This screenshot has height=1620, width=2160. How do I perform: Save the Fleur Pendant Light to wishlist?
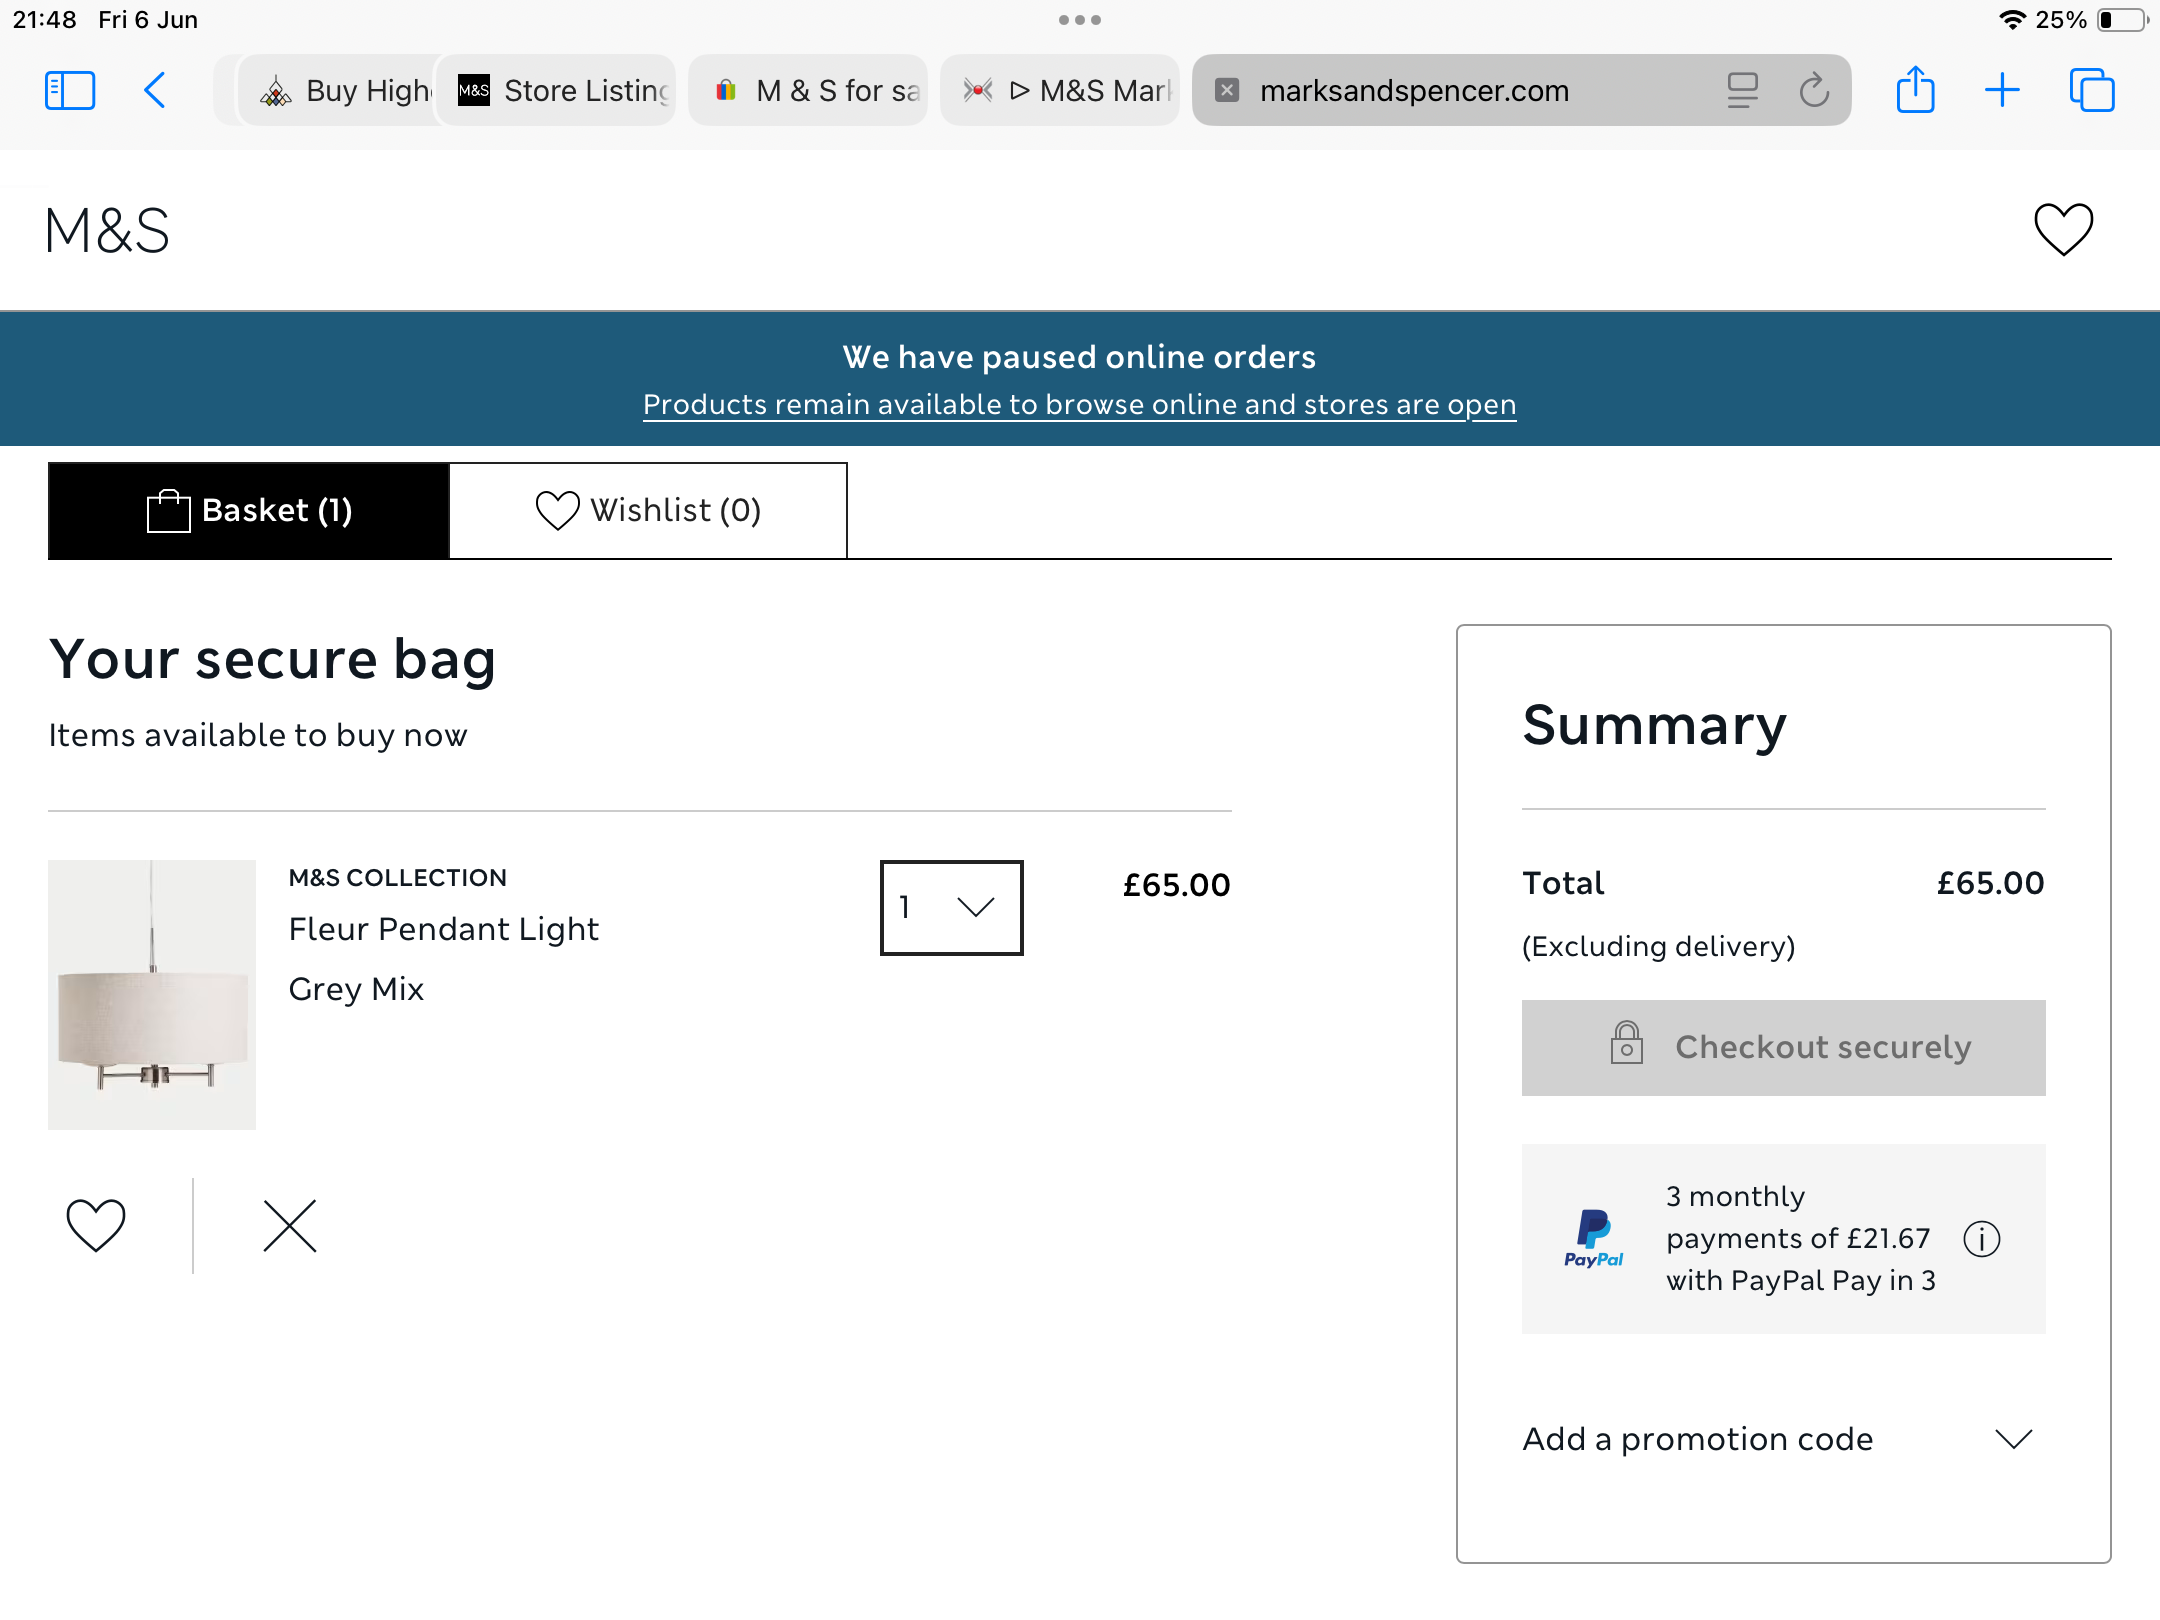click(96, 1225)
